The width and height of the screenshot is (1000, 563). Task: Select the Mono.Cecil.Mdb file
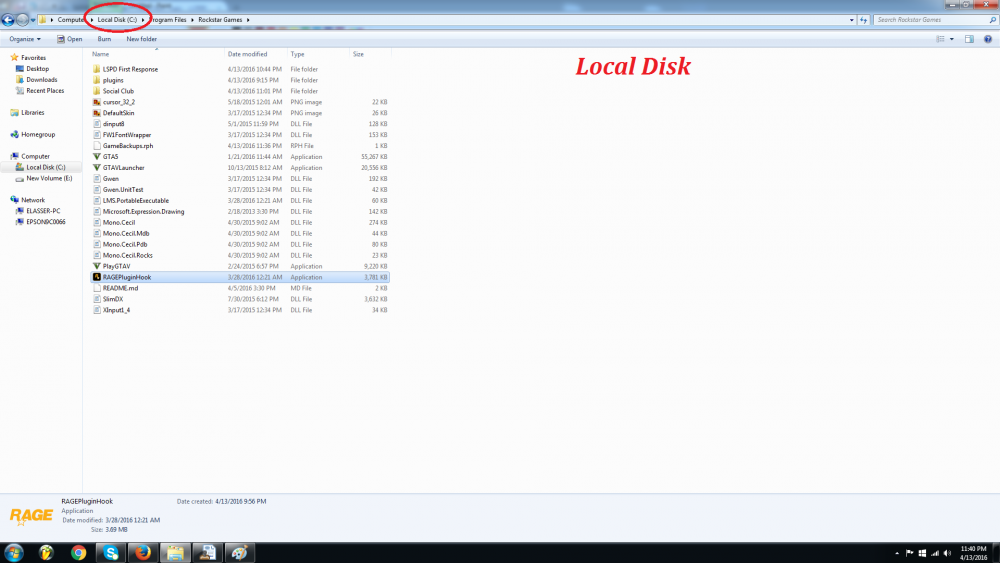(126, 233)
